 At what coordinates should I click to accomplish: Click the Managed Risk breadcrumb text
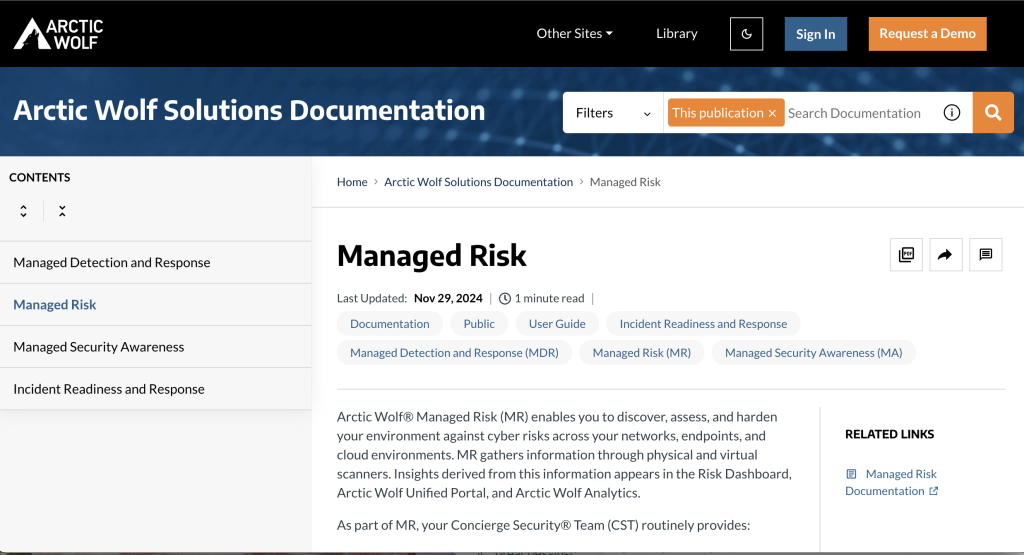[625, 182]
